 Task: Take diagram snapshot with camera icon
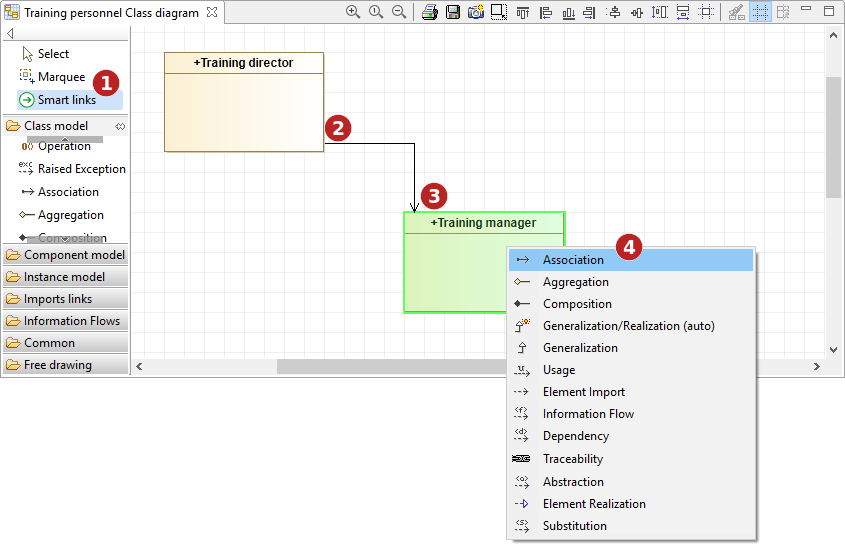476,12
